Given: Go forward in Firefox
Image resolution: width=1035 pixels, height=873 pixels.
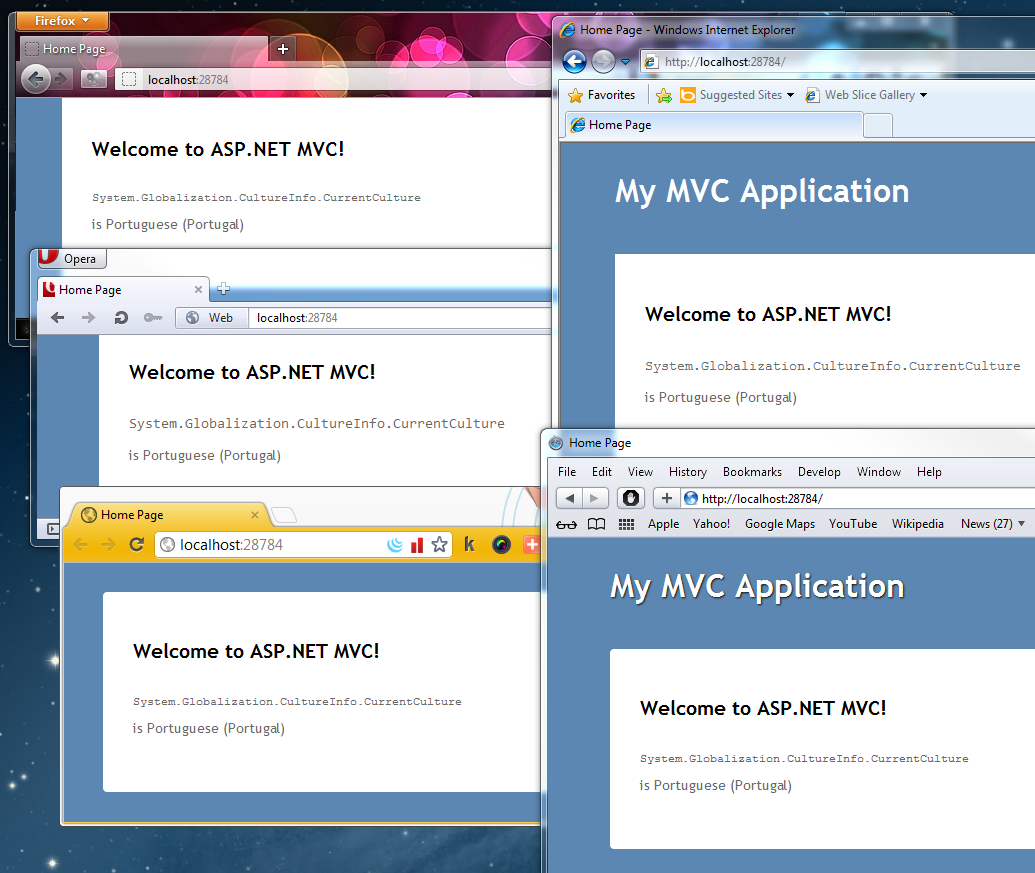Looking at the screenshot, I should tap(61, 79).
